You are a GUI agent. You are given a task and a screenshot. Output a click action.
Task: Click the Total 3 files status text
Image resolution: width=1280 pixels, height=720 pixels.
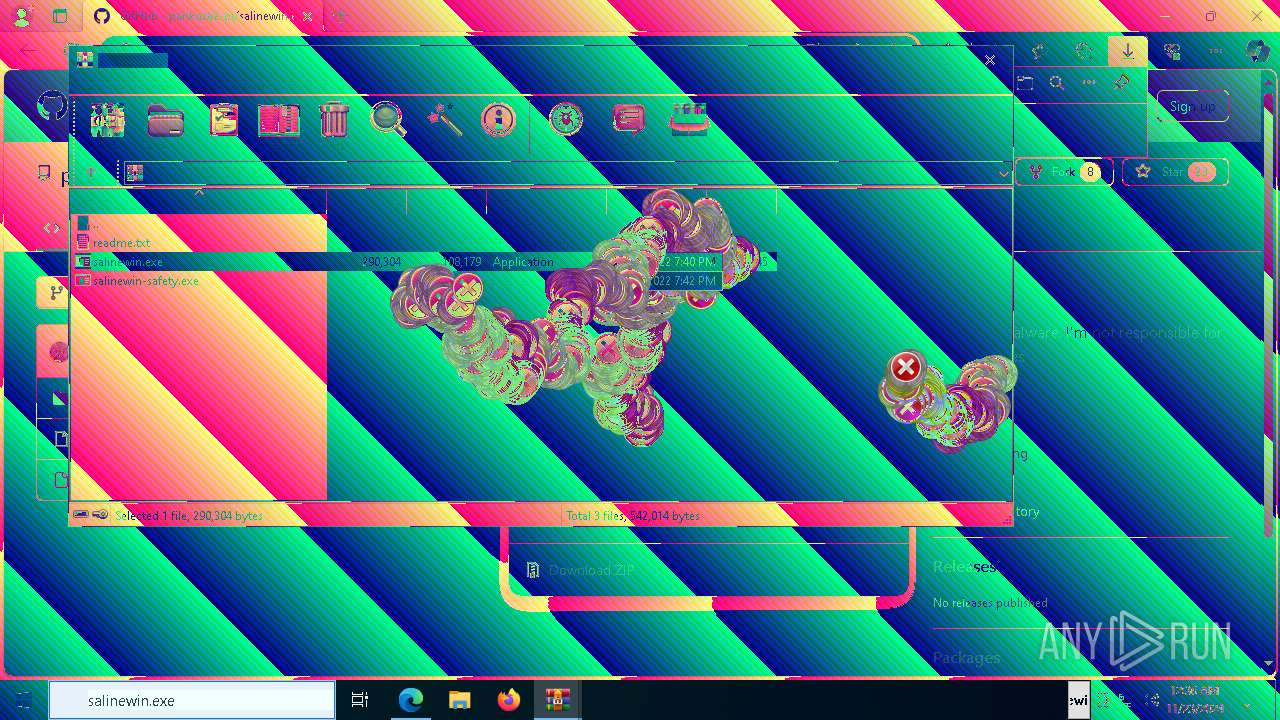[633, 516]
